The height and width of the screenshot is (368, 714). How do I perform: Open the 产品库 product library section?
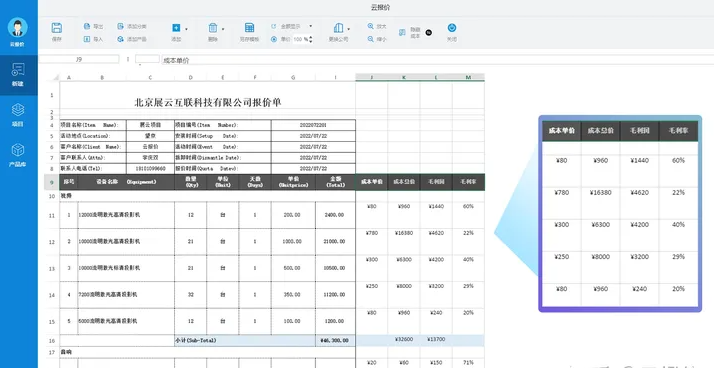coord(18,155)
